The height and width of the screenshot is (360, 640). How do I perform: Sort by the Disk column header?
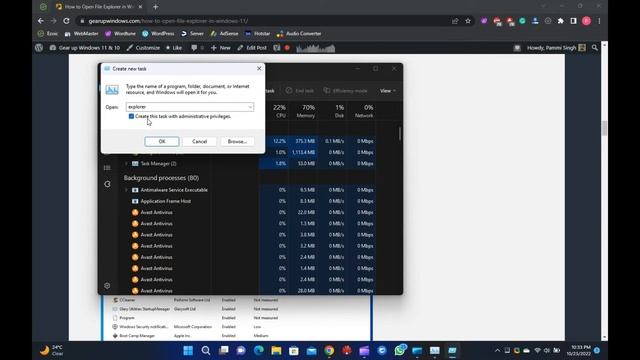pyautogui.click(x=339, y=111)
